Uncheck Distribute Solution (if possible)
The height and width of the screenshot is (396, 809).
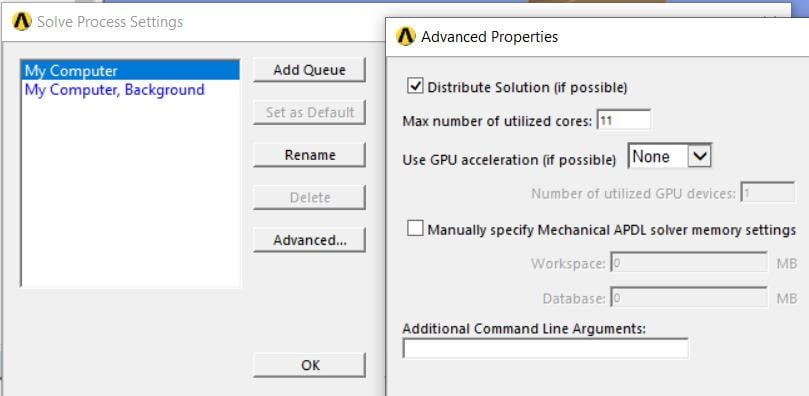click(x=415, y=86)
